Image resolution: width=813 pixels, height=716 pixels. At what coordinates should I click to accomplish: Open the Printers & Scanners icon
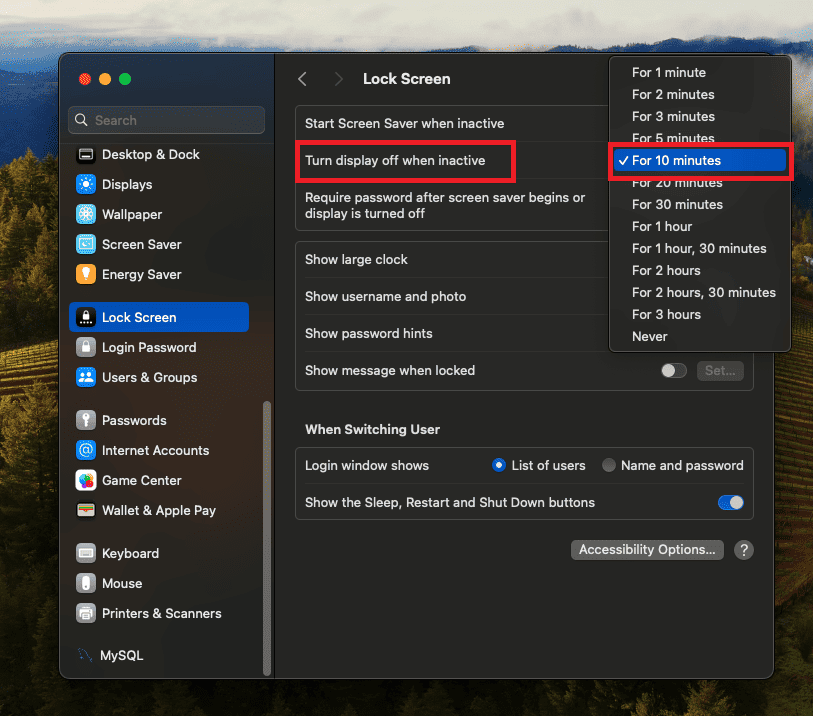86,613
